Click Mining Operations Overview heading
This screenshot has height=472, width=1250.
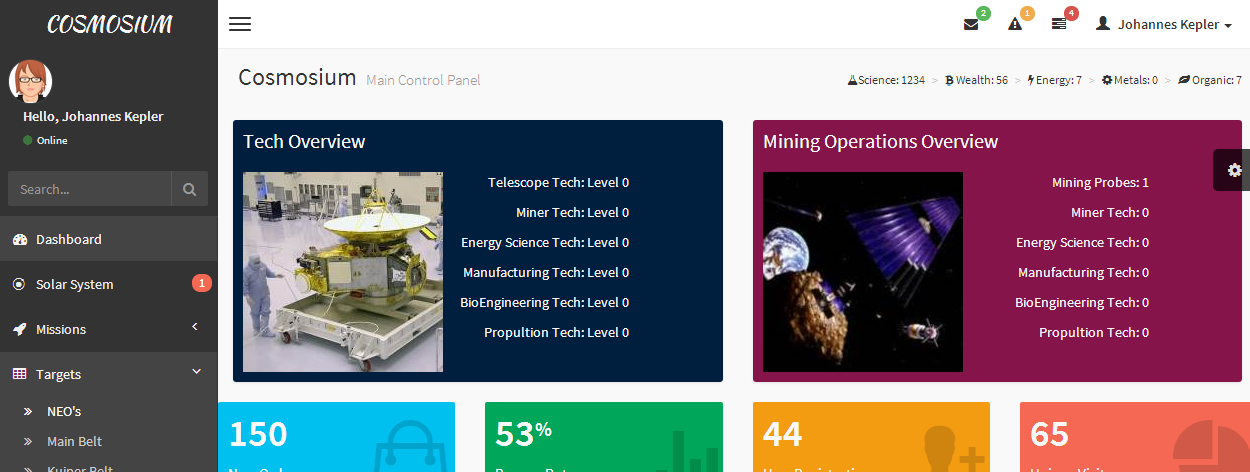tap(880, 142)
